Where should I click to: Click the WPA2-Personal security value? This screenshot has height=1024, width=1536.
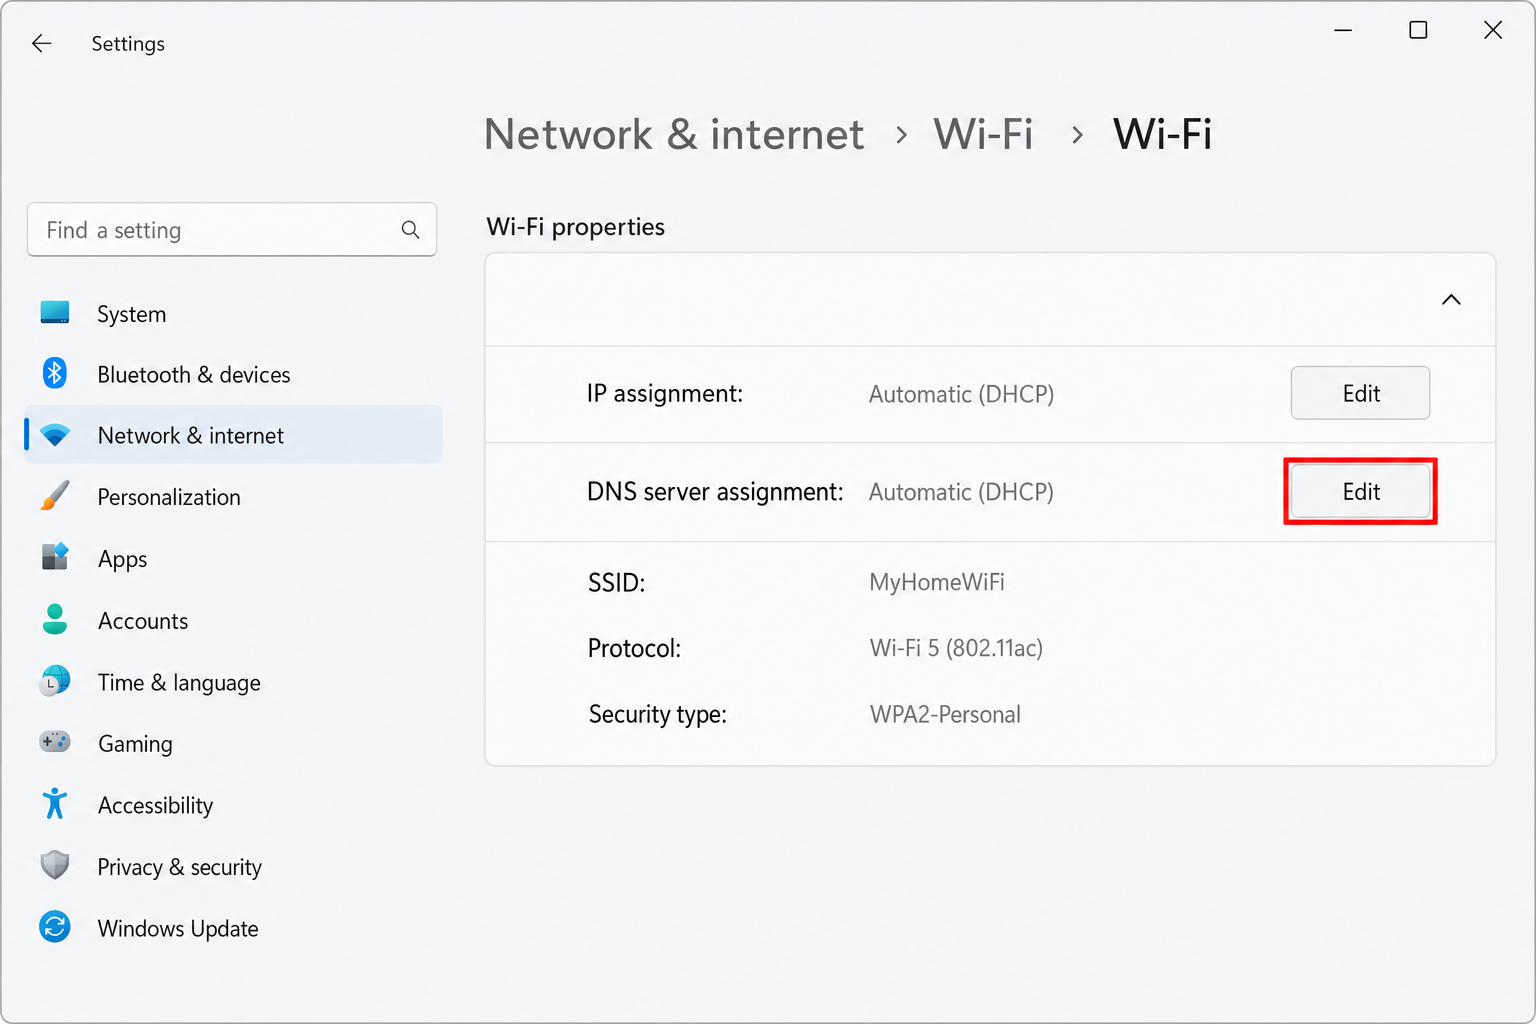point(945,714)
